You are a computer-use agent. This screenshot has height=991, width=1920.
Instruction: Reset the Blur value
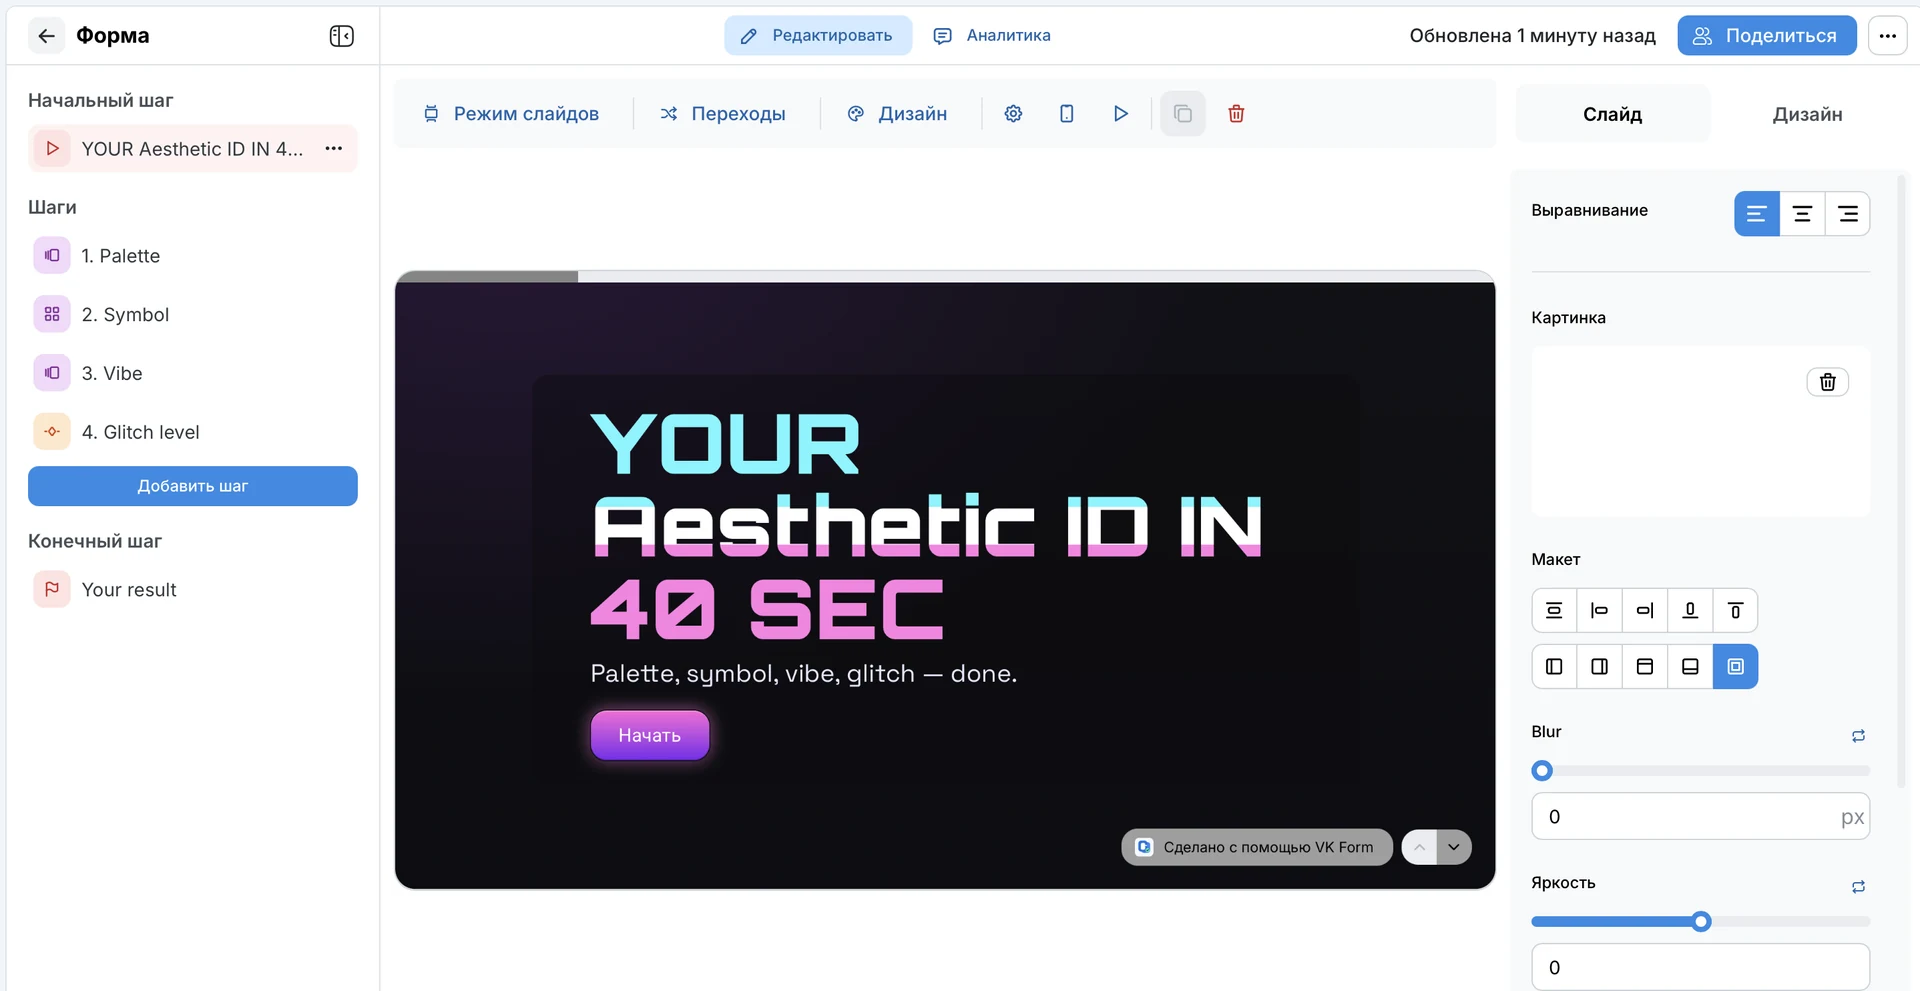point(1858,736)
